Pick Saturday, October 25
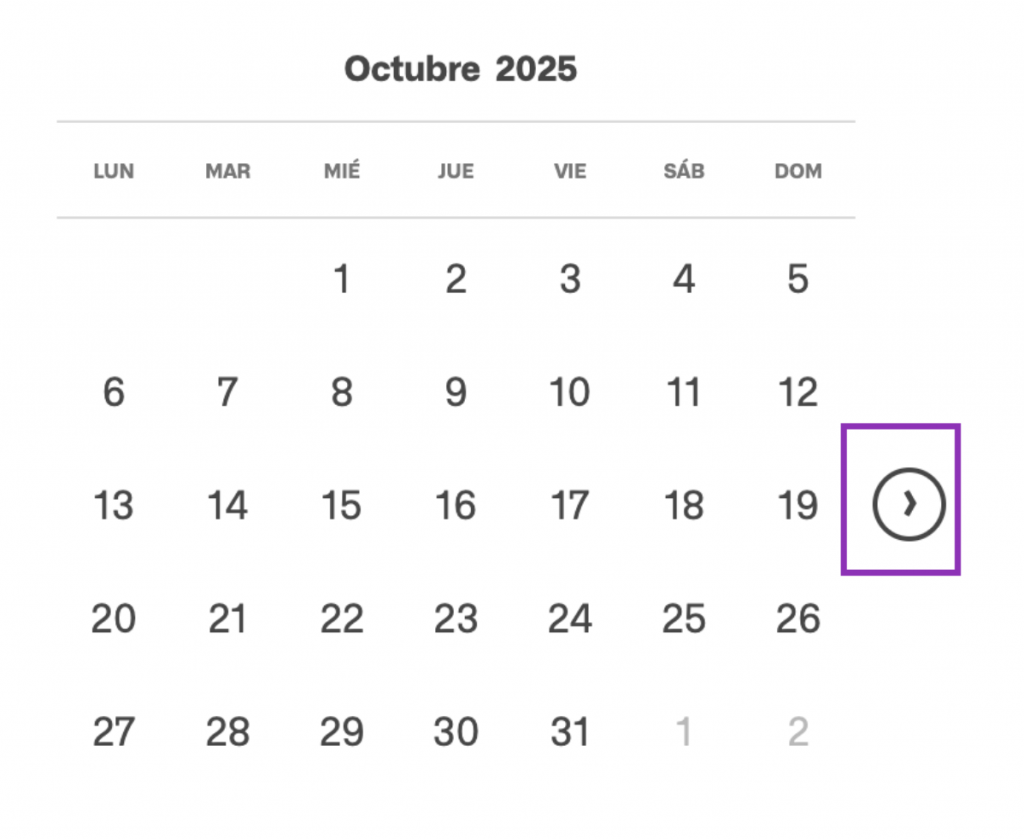This screenshot has width=1024, height=839. 683,620
